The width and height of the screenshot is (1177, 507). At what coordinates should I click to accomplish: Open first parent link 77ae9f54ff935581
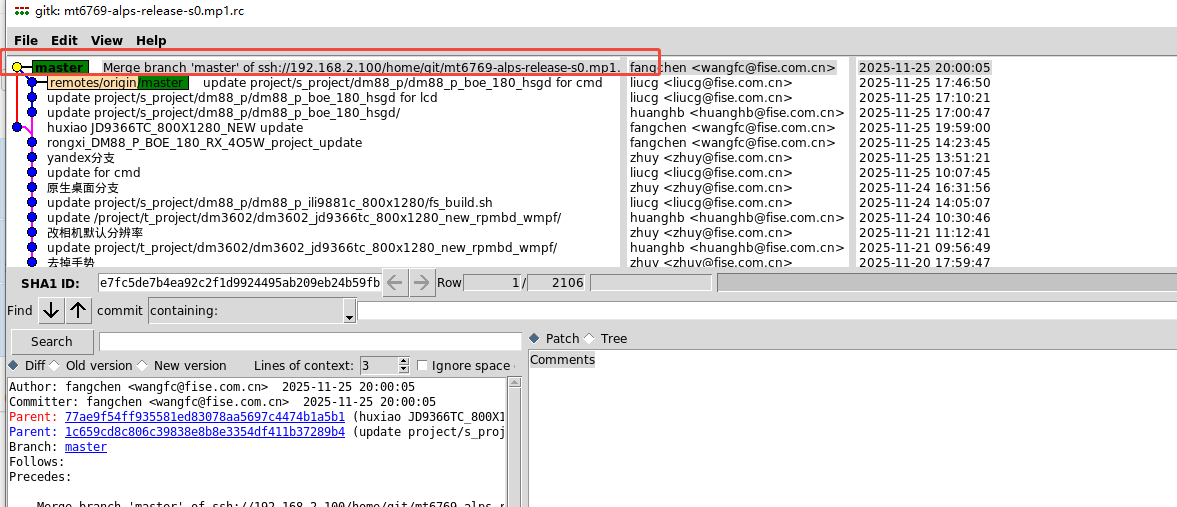point(205,416)
